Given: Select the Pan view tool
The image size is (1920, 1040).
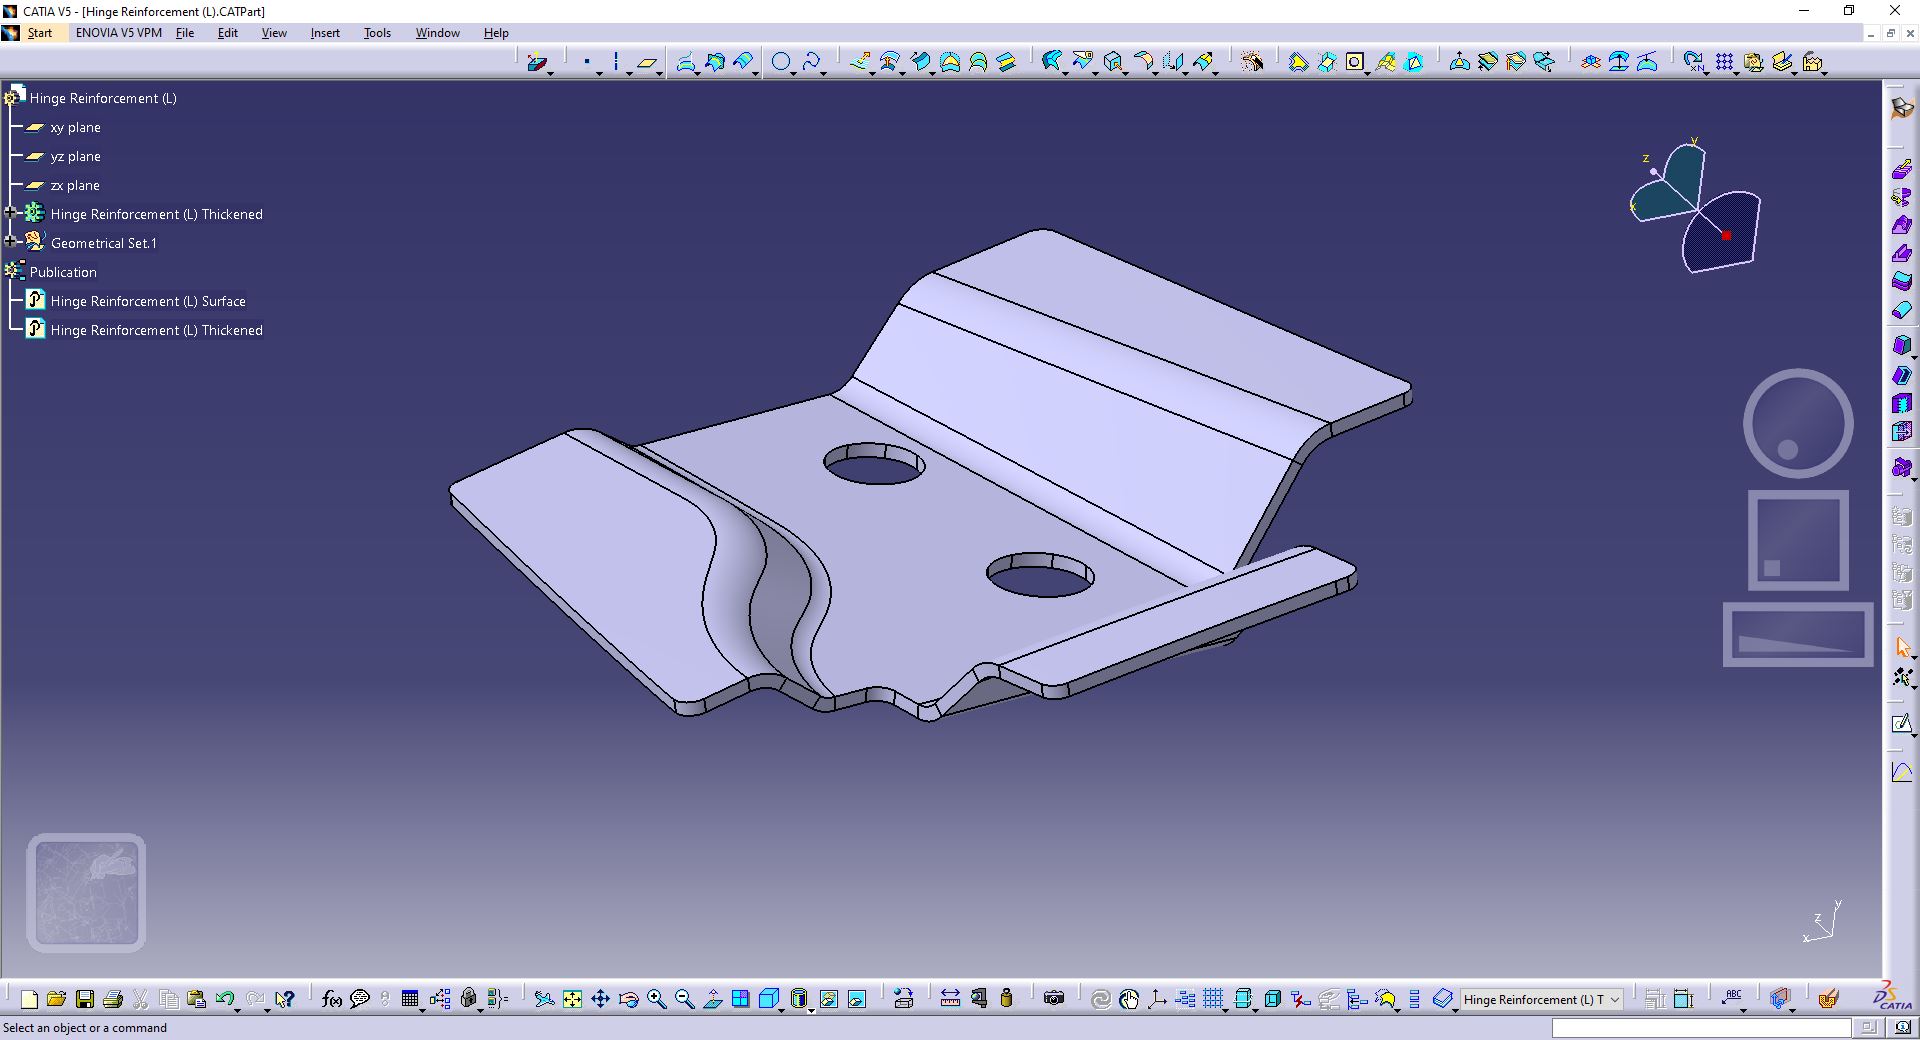Looking at the screenshot, I should tap(600, 999).
